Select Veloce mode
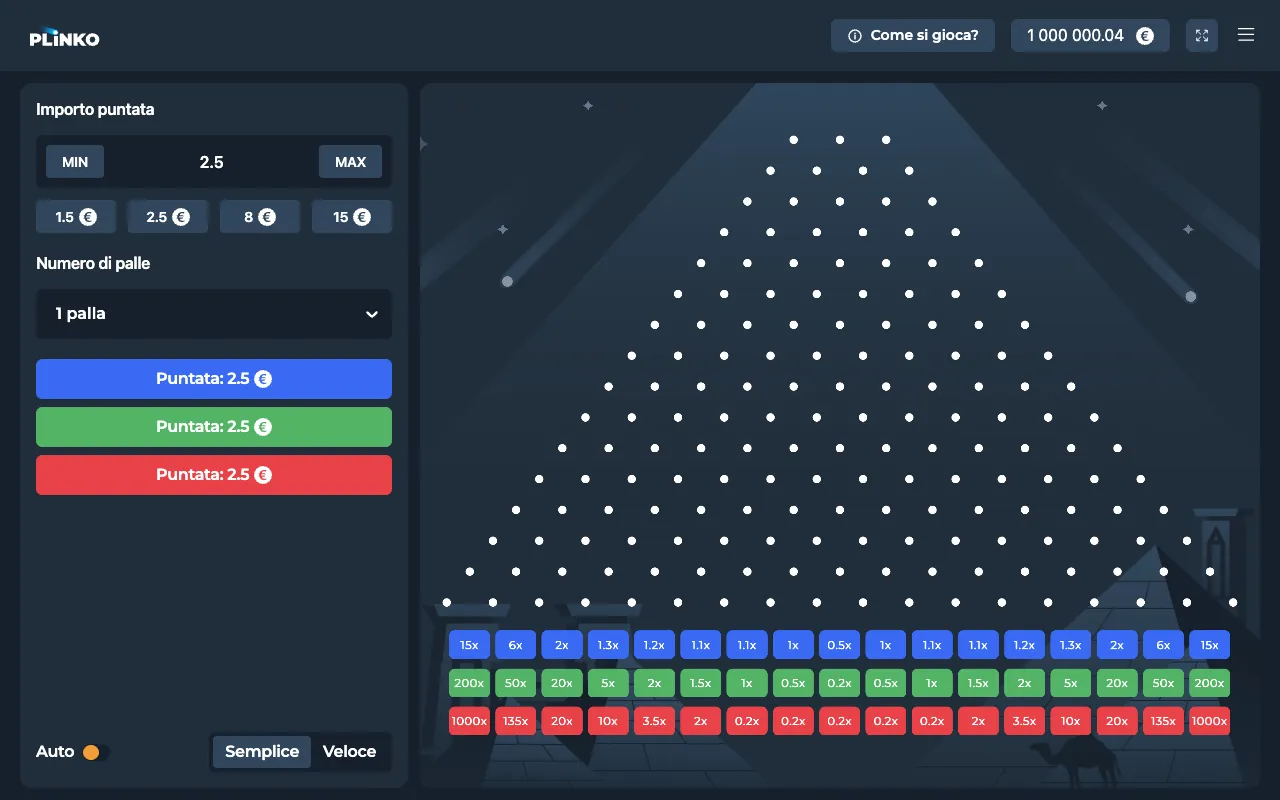 [349, 752]
